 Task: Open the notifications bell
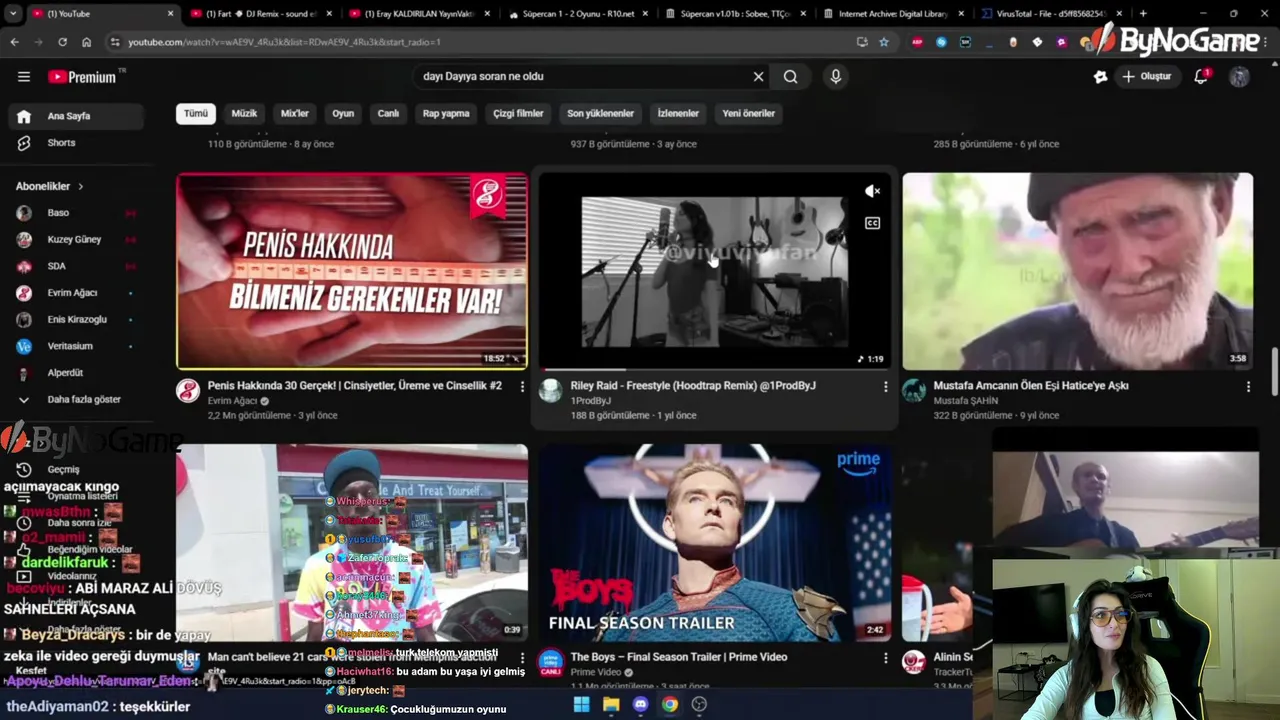[1201, 76]
